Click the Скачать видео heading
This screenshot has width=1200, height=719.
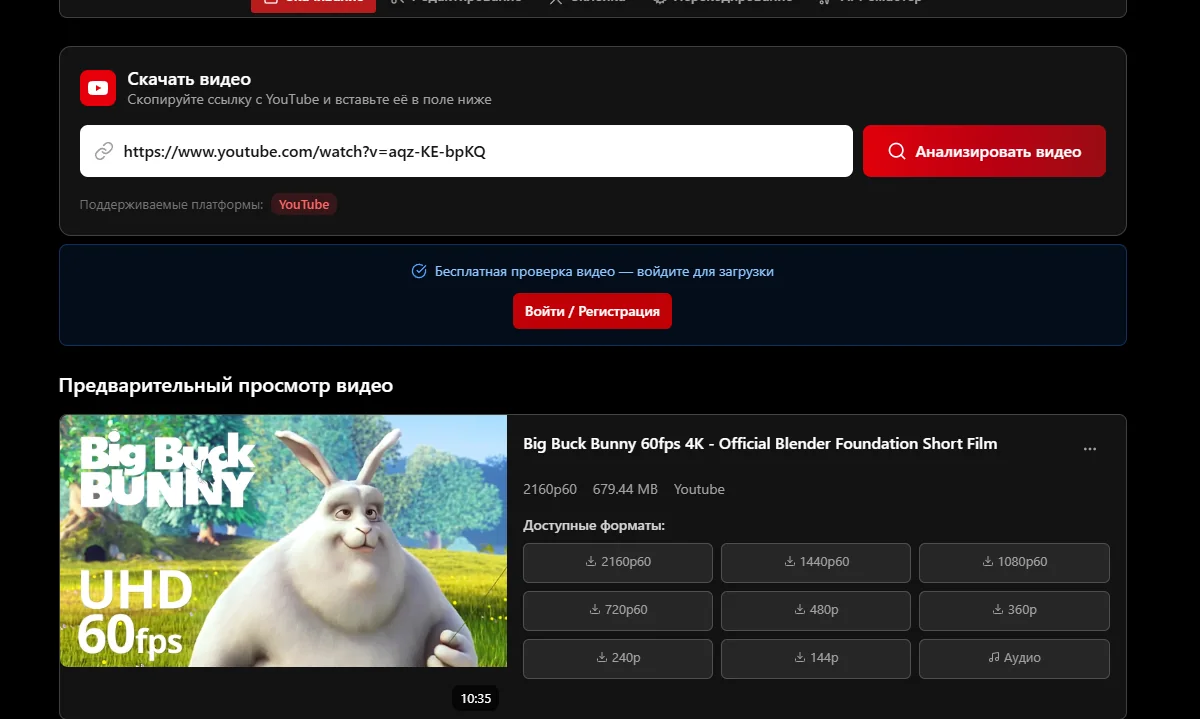(189, 79)
